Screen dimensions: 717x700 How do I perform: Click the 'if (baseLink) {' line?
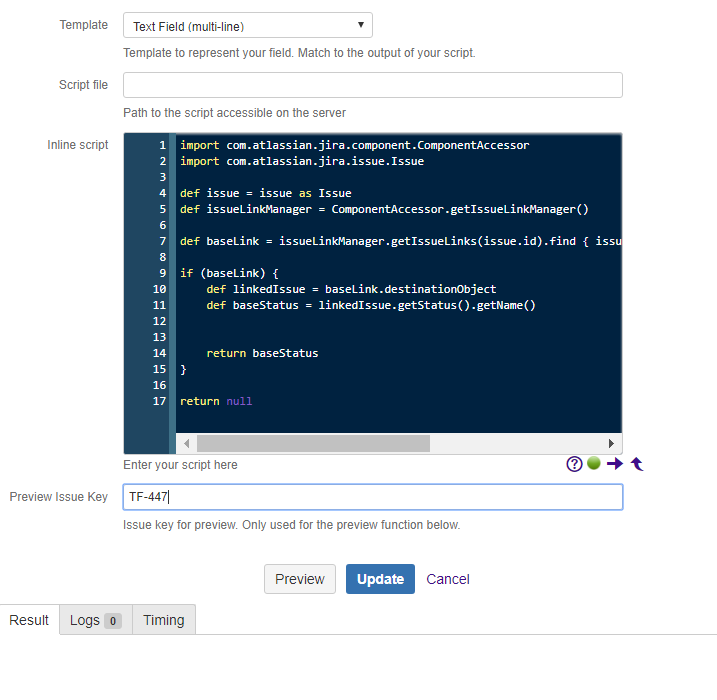click(229, 273)
